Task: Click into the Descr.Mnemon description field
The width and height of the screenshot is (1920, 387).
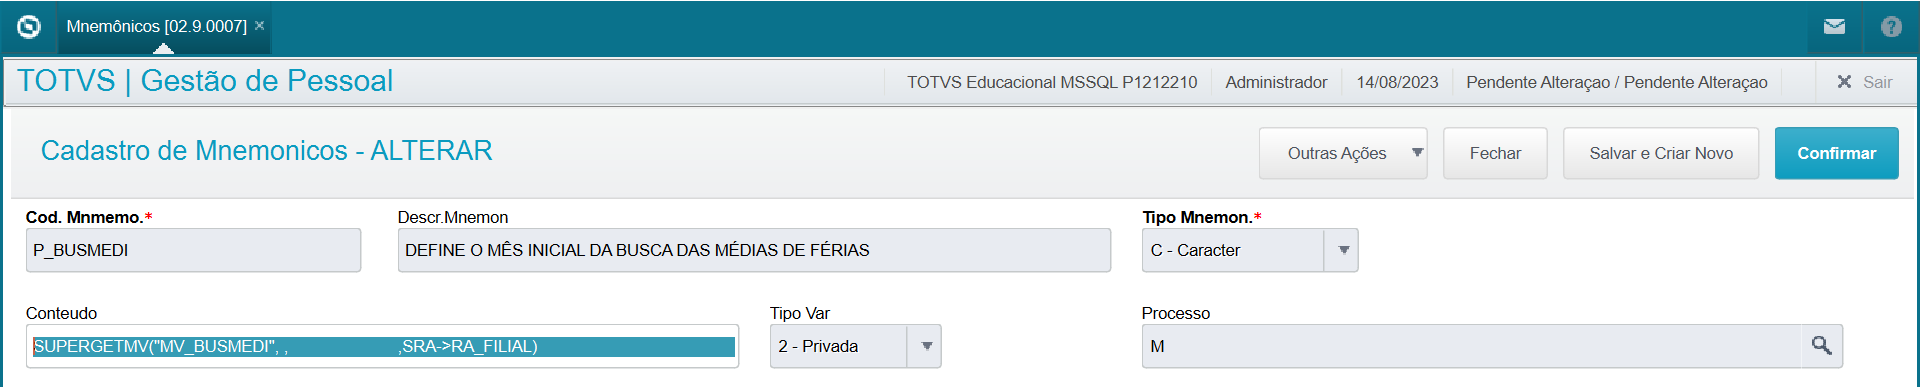Action: (x=754, y=250)
